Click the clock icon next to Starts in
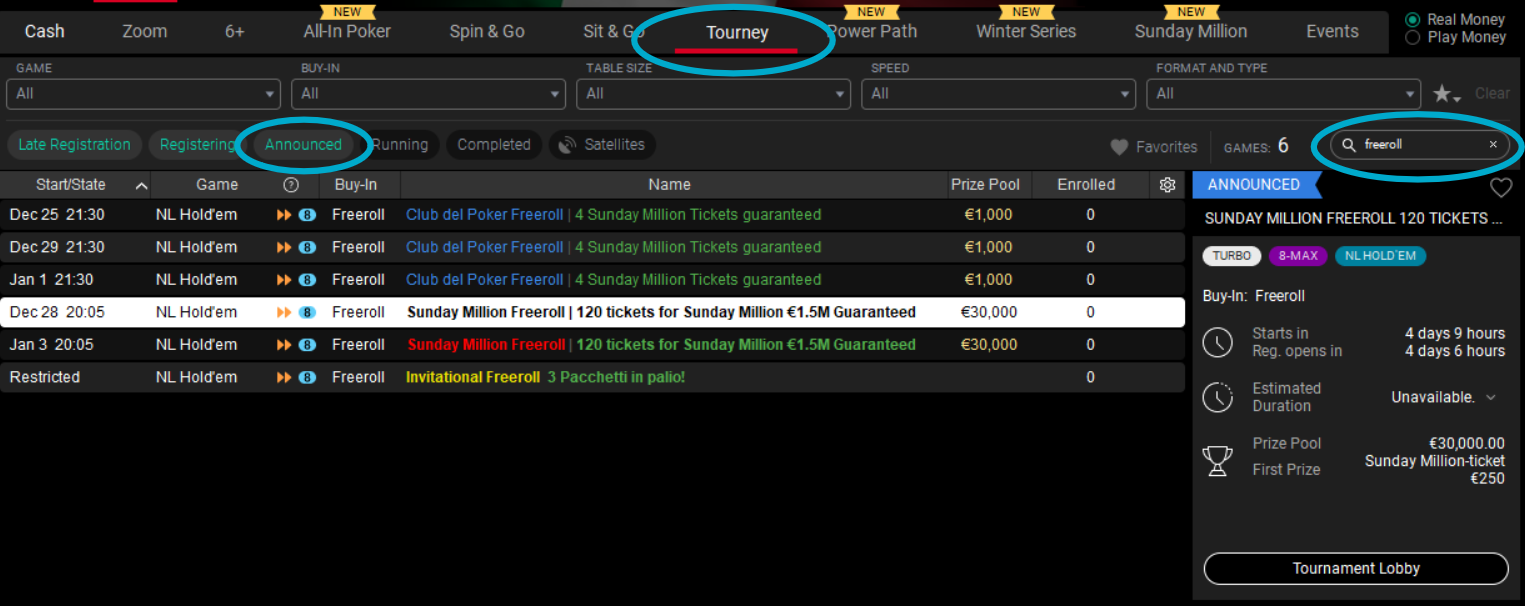Viewport: 1525px width, 606px height. [1217, 342]
